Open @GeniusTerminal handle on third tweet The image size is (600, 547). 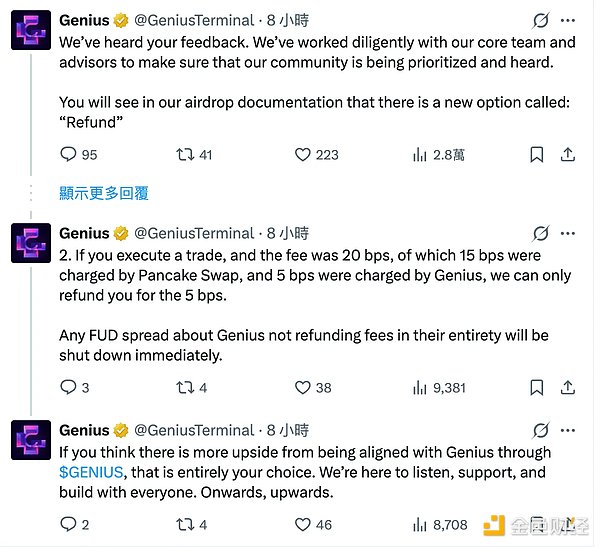pyautogui.click(x=193, y=430)
